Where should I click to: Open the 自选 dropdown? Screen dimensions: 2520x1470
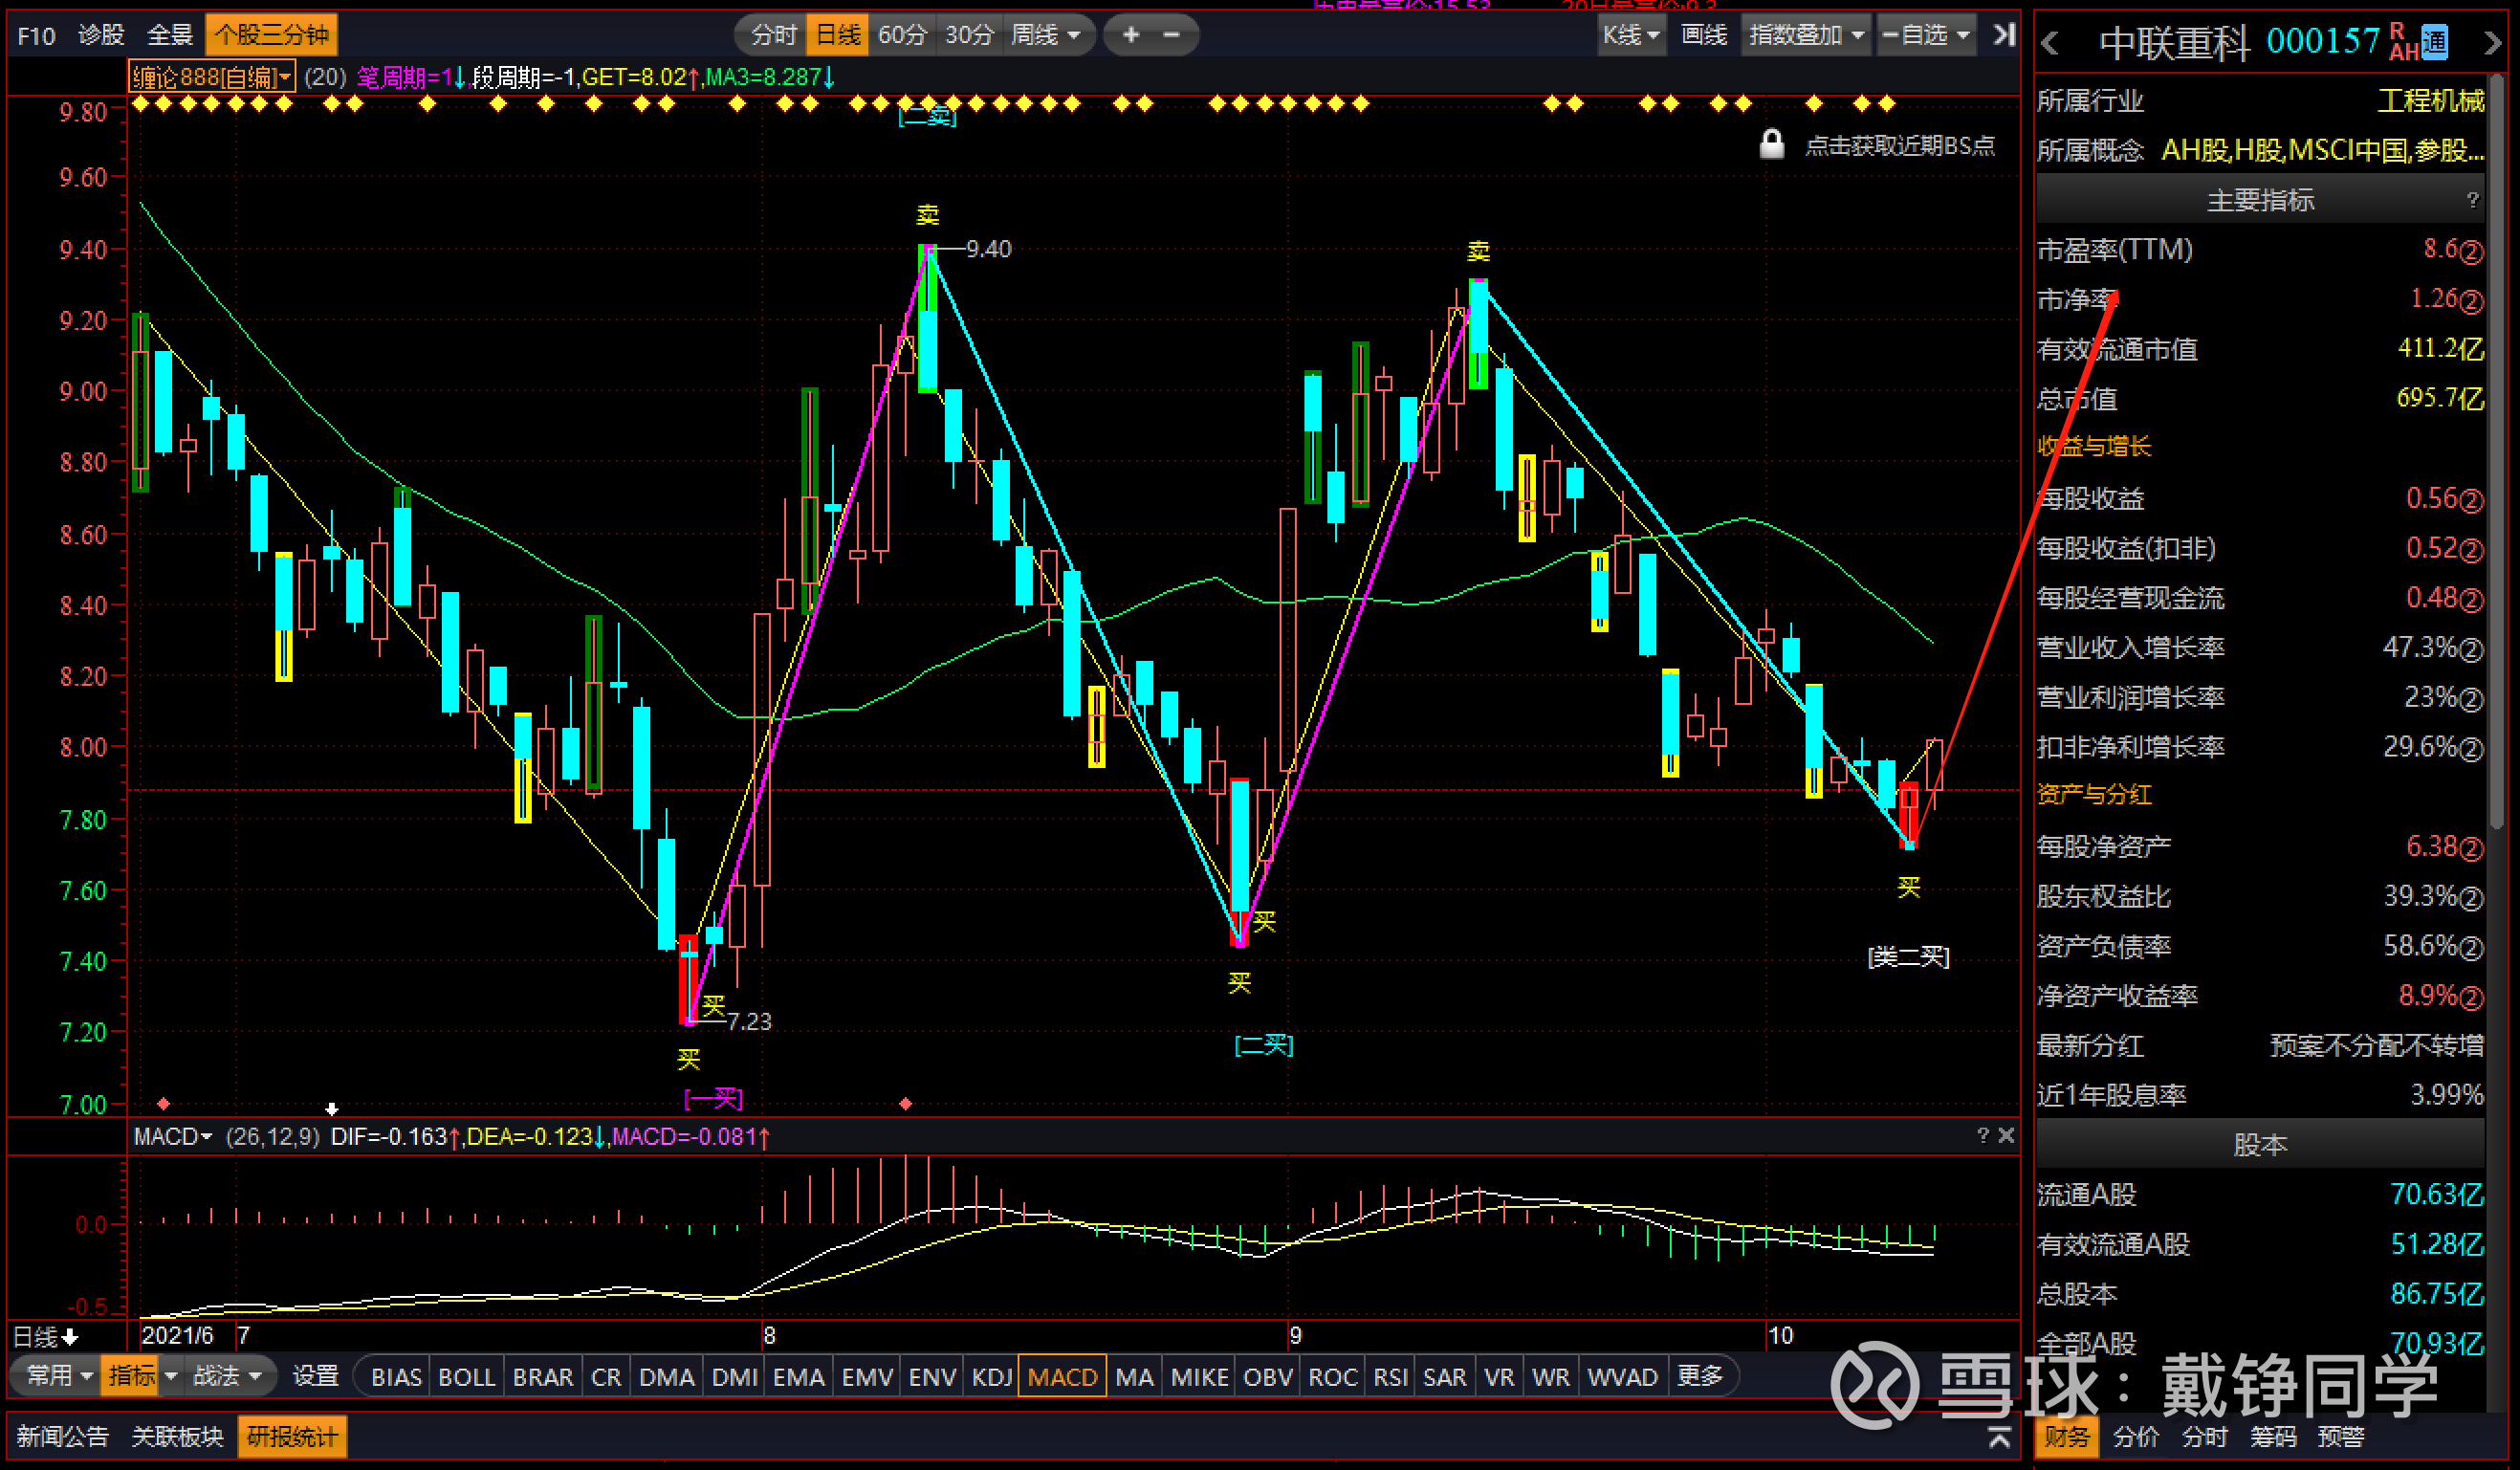coord(1926,35)
